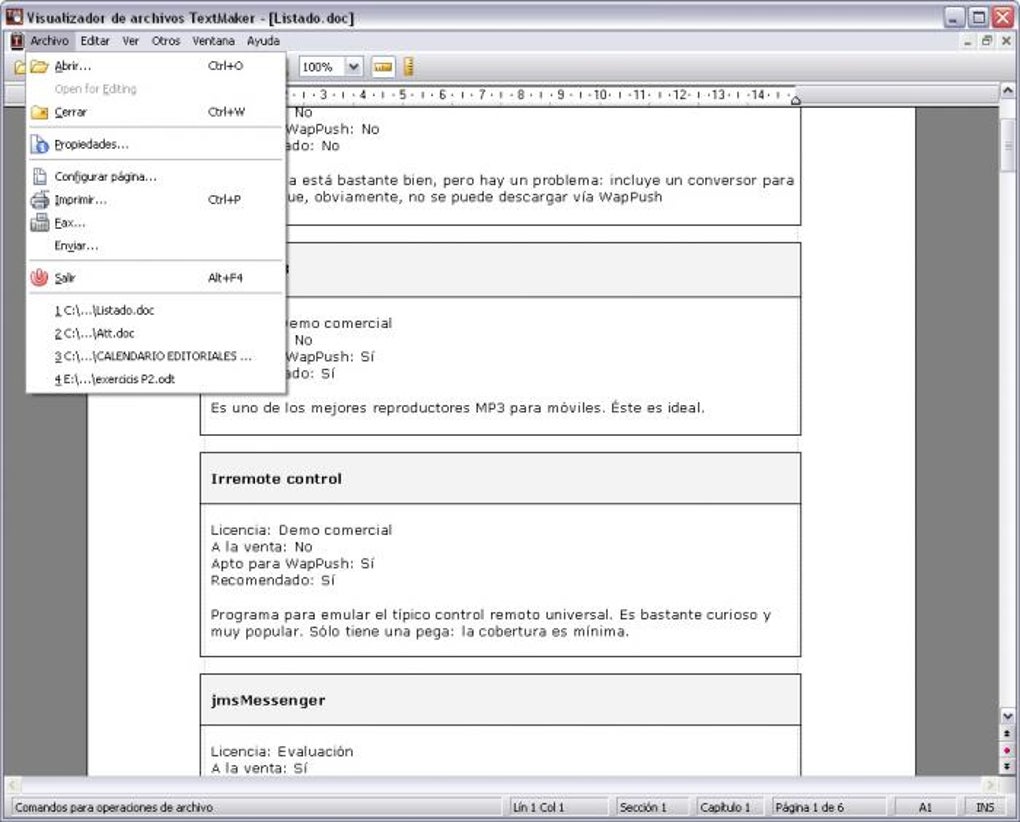The image size is (1020, 822).
Task: Open recent file 1 Listado.doc
Action: tap(155, 310)
